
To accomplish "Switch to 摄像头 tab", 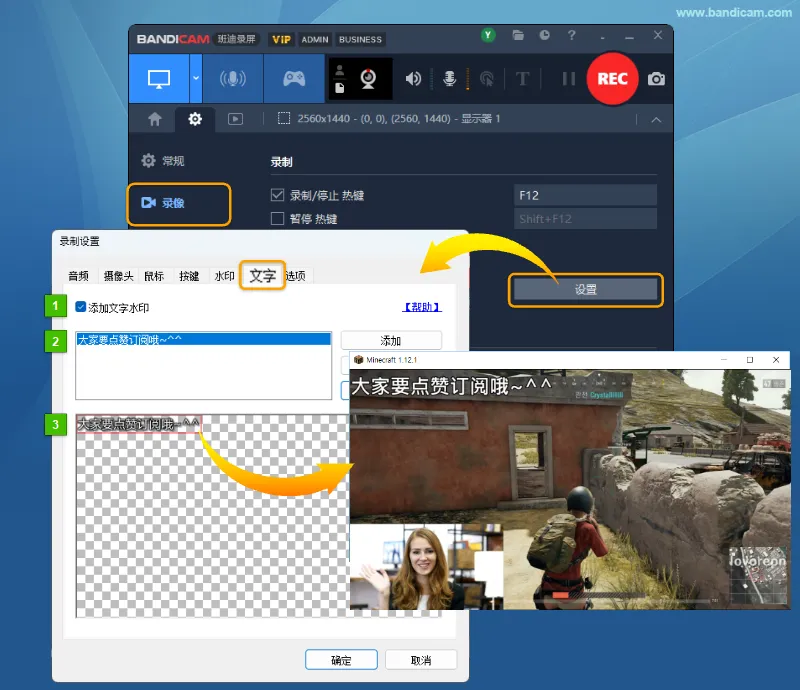I will pos(118,276).
